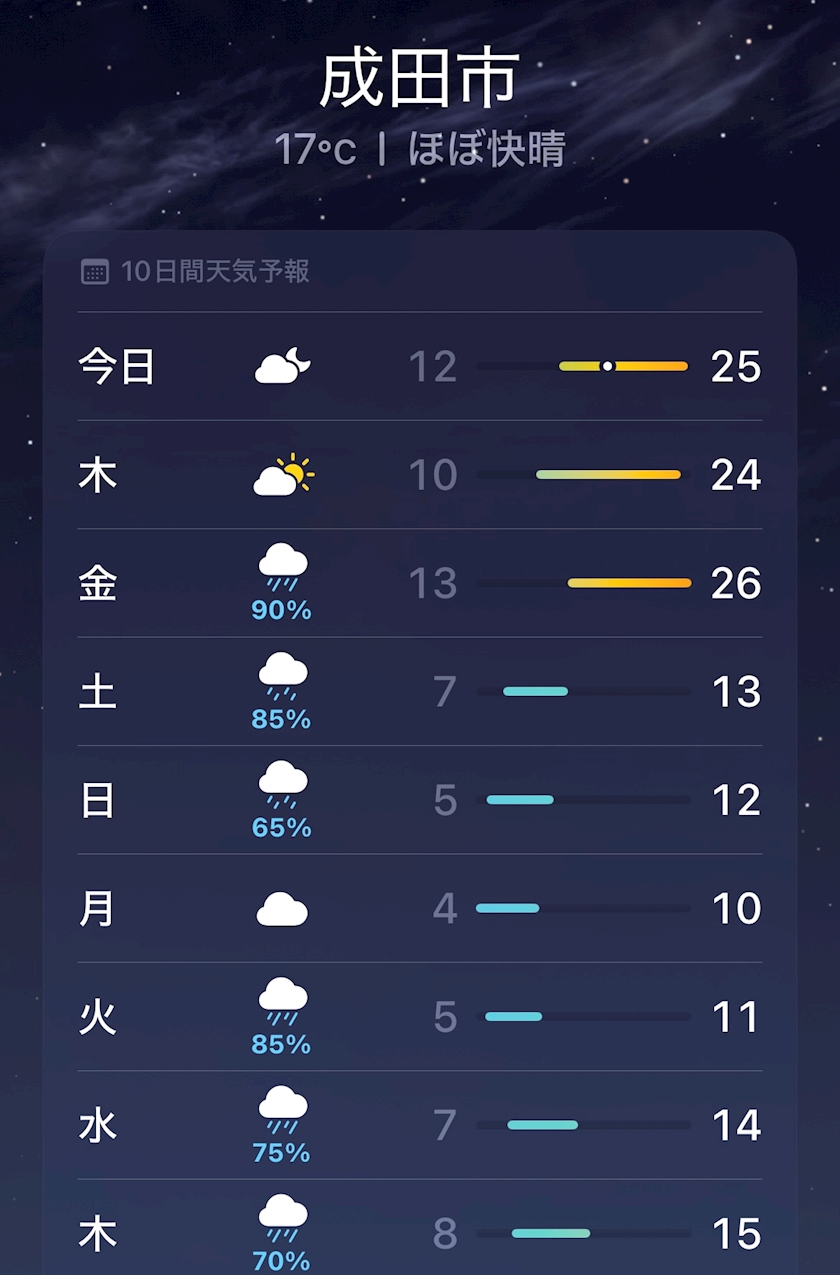Tap the rain cloud icon above 70%
This screenshot has width=840, height=1275.
283,1217
